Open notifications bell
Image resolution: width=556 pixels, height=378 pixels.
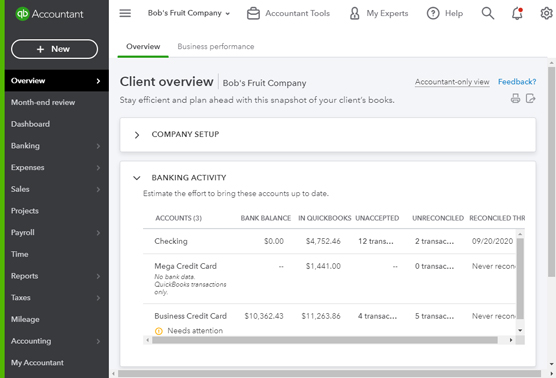pyautogui.click(x=517, y=13)
